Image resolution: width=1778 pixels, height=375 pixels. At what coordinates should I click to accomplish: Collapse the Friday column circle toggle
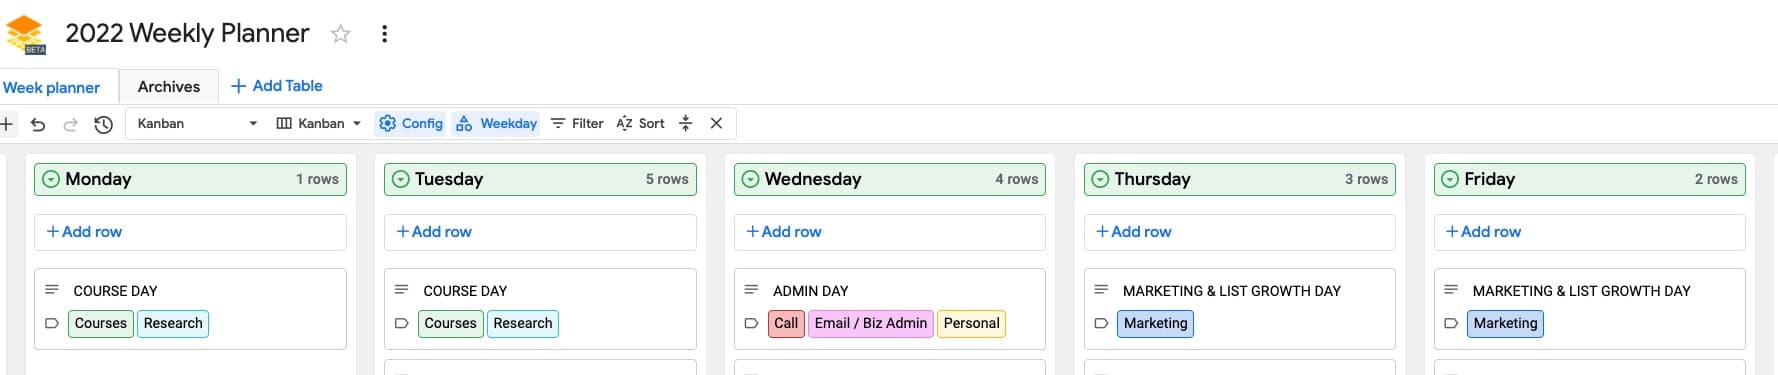click(x=1450, y=179)
